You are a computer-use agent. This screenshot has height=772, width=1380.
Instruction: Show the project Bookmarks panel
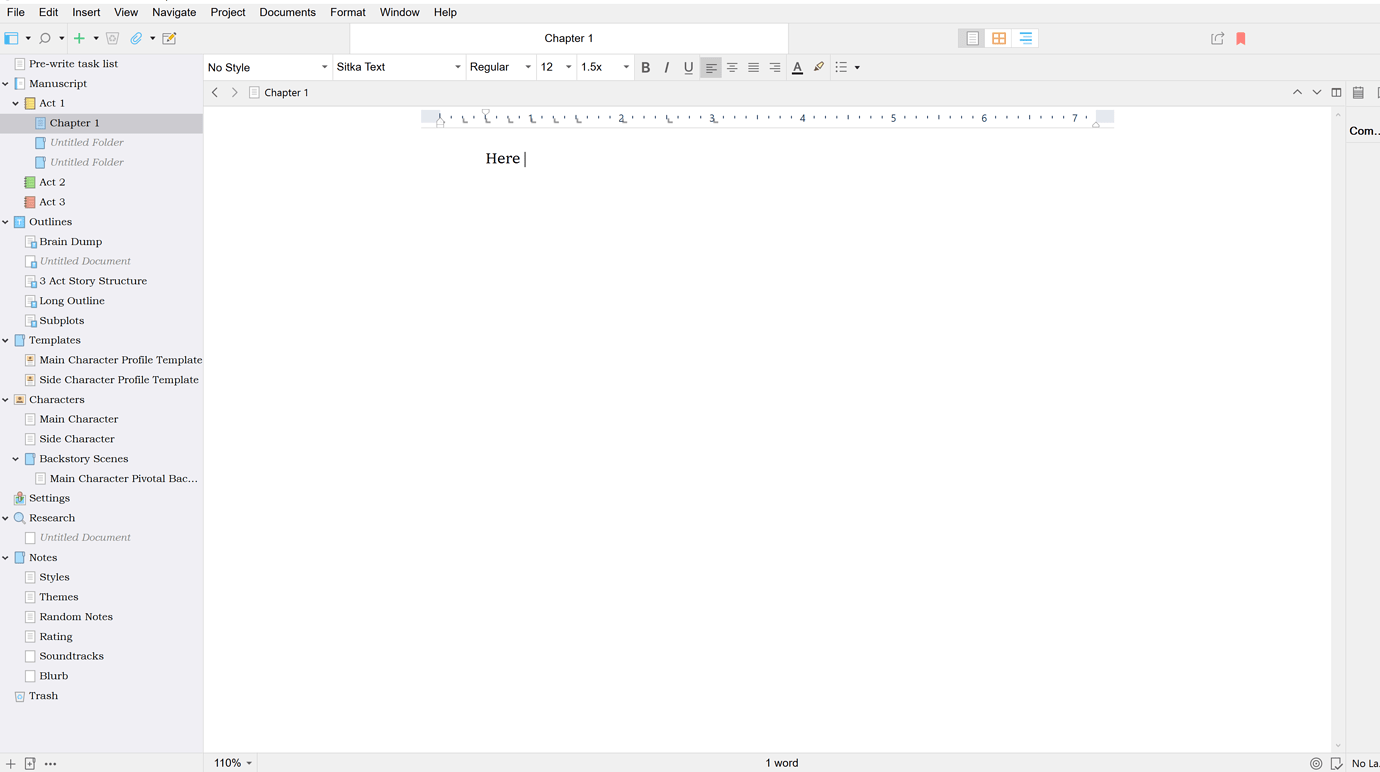click(x=1241, y=37)
